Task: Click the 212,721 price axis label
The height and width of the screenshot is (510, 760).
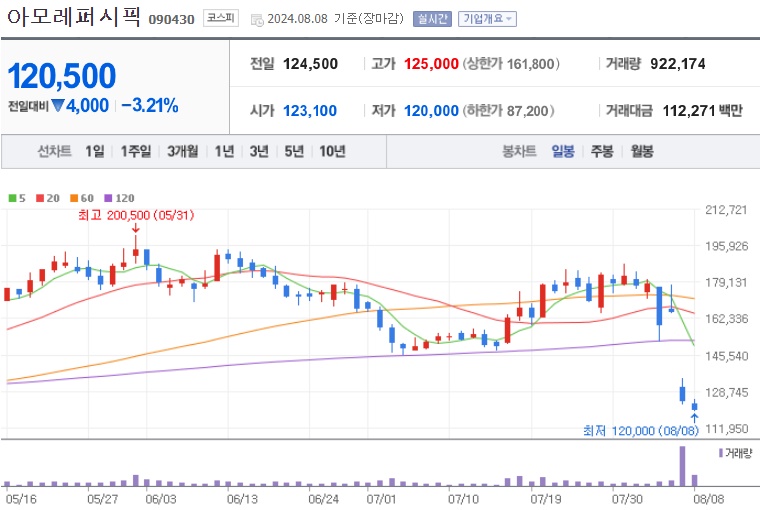Action: pyautogui.click(x=726, y=210)
